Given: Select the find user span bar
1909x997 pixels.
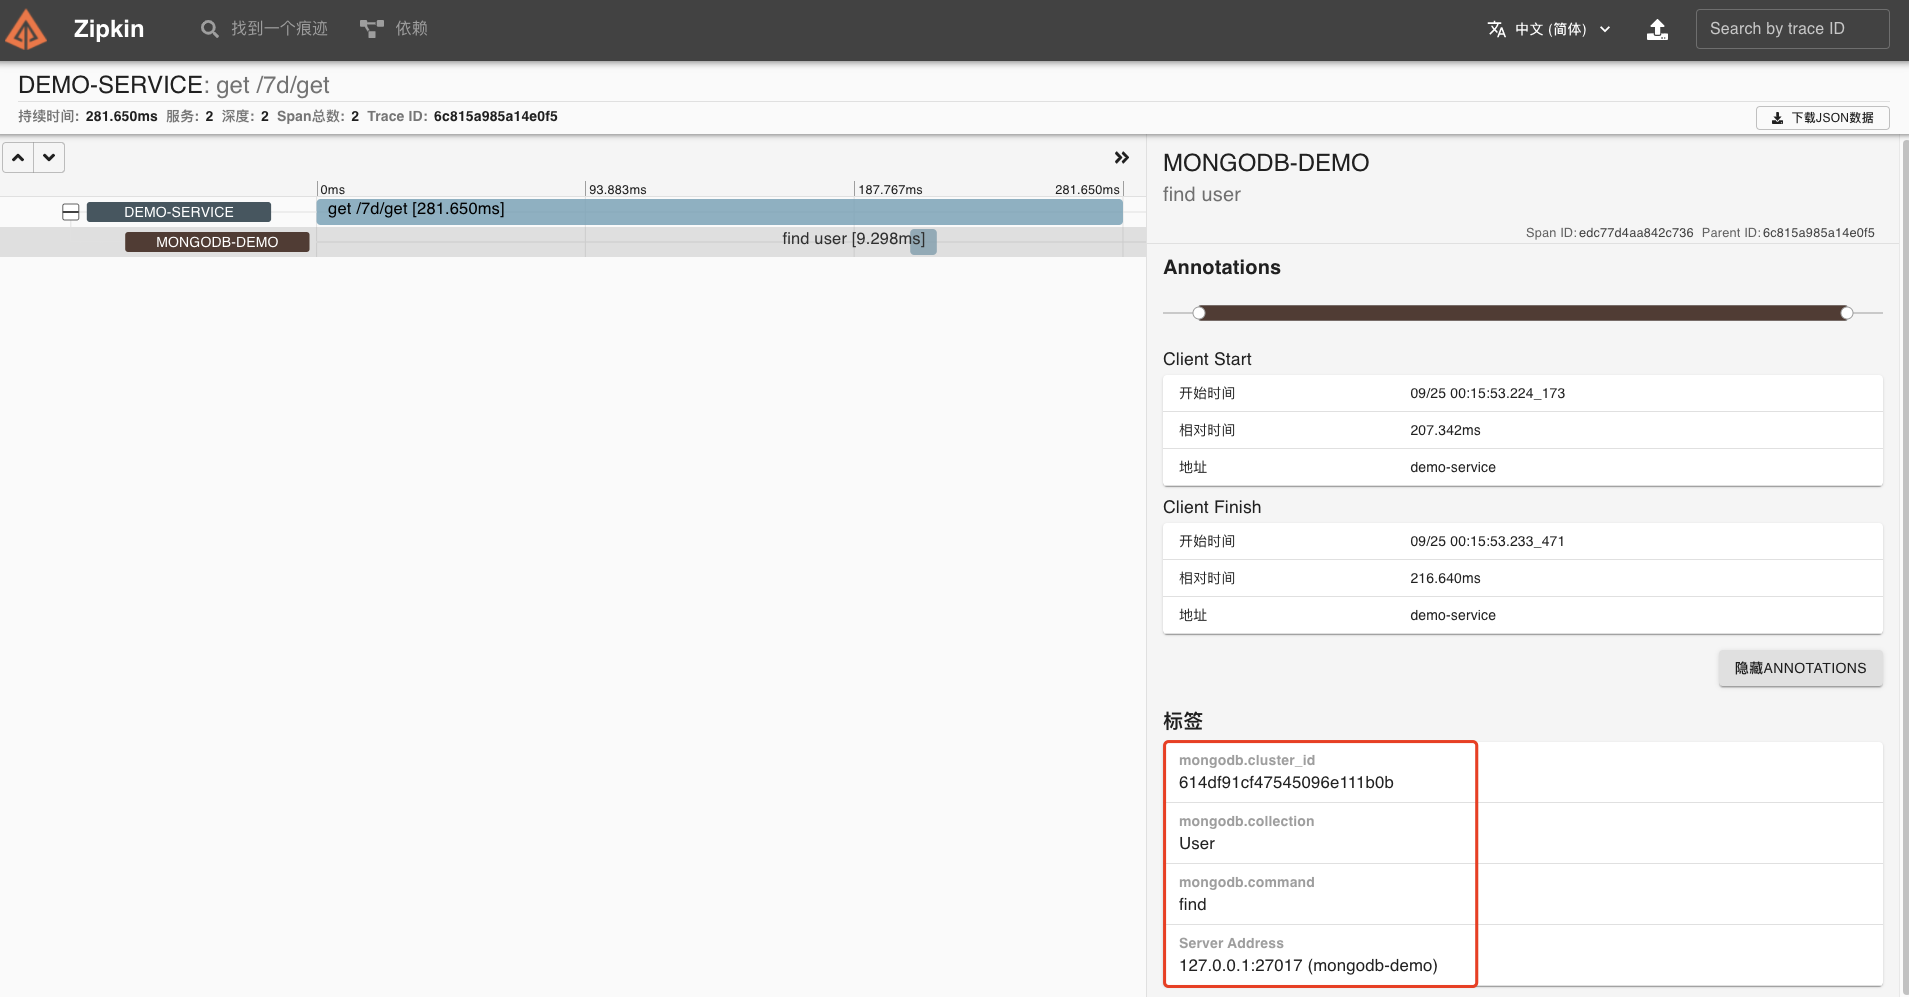Looking at the screenshot, I should (923, 241).
